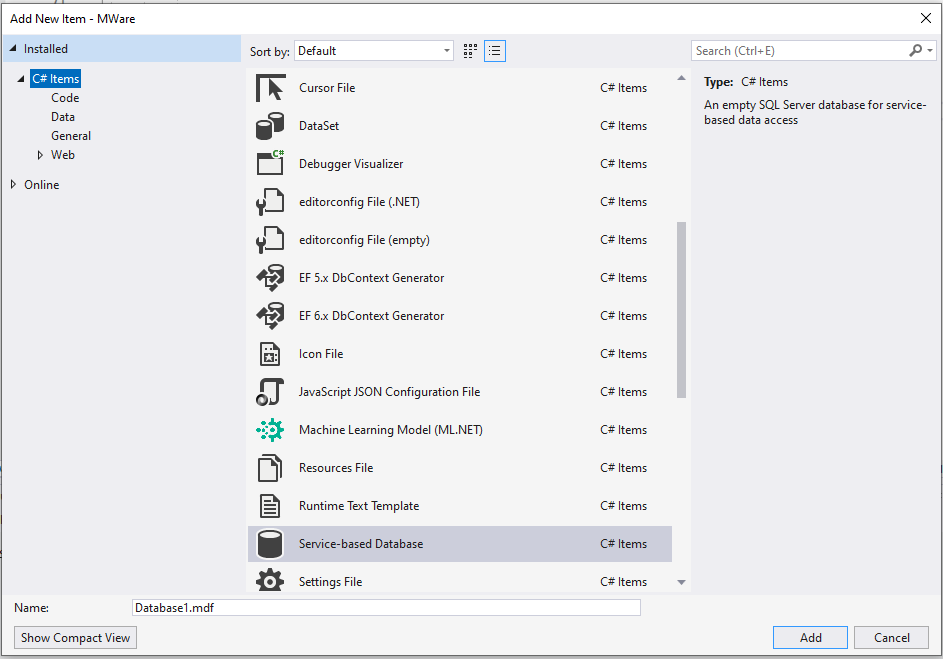Click the EF 5.x DbContext Generator icon

(270, 277)
